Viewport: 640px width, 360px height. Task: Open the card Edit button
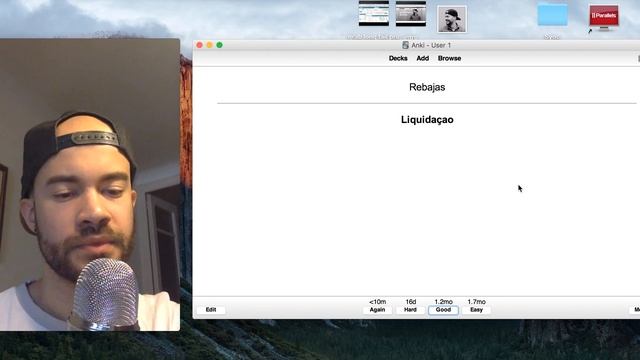211,310
